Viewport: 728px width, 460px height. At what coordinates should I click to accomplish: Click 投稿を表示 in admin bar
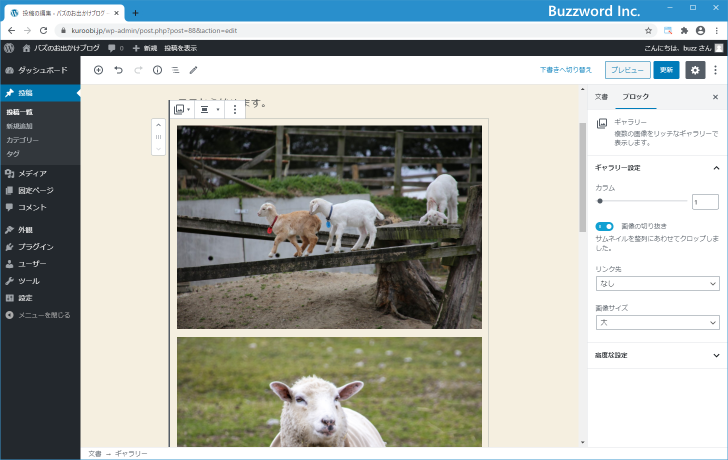[181, 48]
